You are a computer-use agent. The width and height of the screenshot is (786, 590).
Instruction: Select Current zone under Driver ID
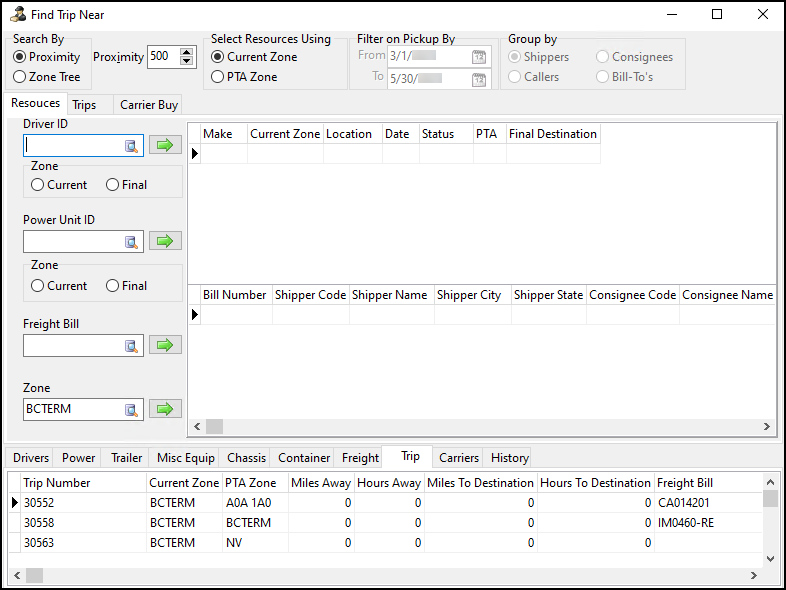coord(38,185)
